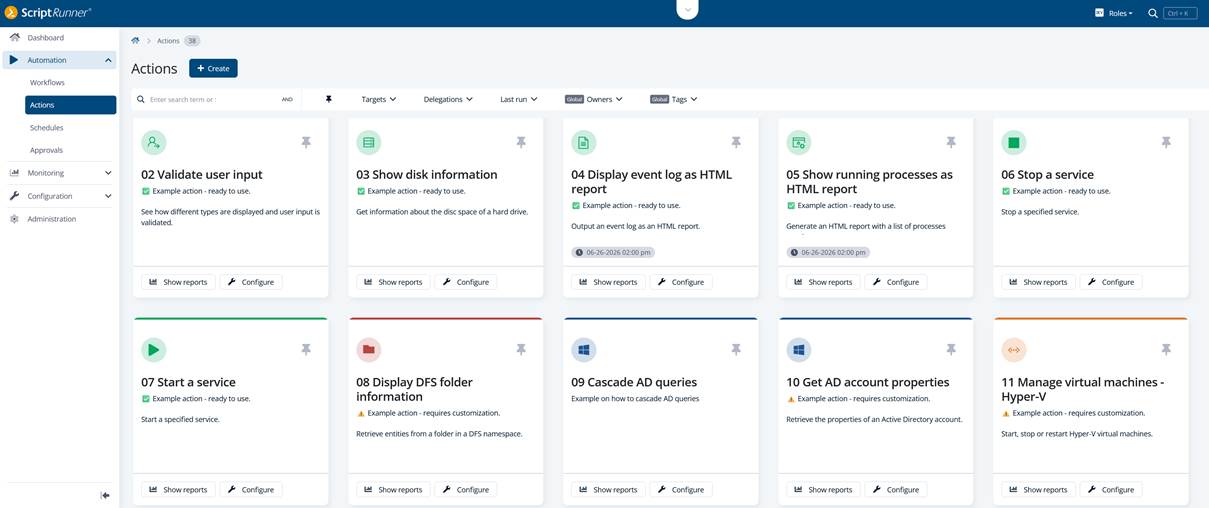1209x508 pixels.
Task: Click the Ctrl + K shortcut box
Action: click(1180, 13)
